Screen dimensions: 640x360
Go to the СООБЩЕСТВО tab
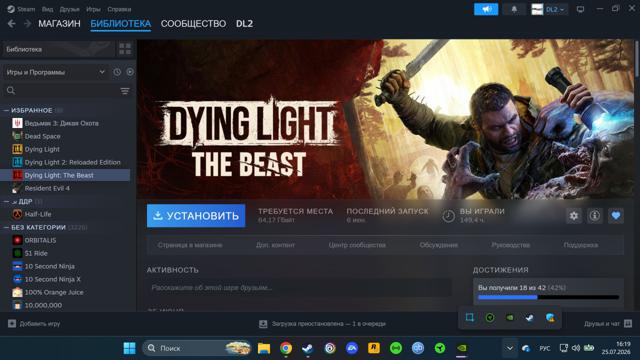pyautogui.click(x=193, y=24)
